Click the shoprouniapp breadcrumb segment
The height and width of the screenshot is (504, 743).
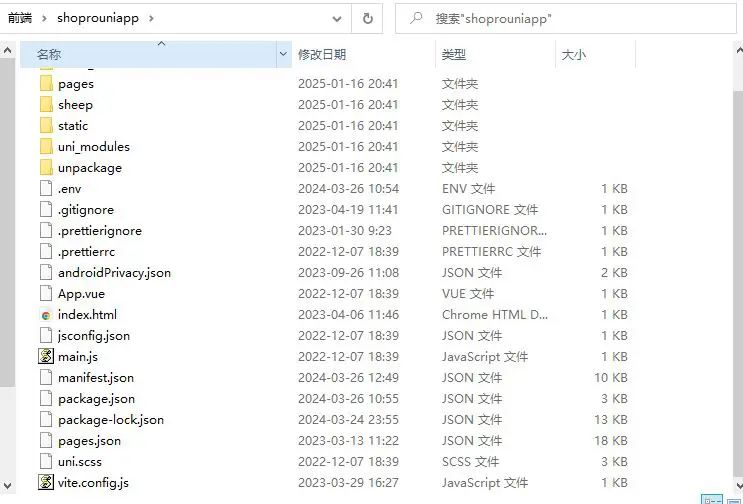[98, 18]
